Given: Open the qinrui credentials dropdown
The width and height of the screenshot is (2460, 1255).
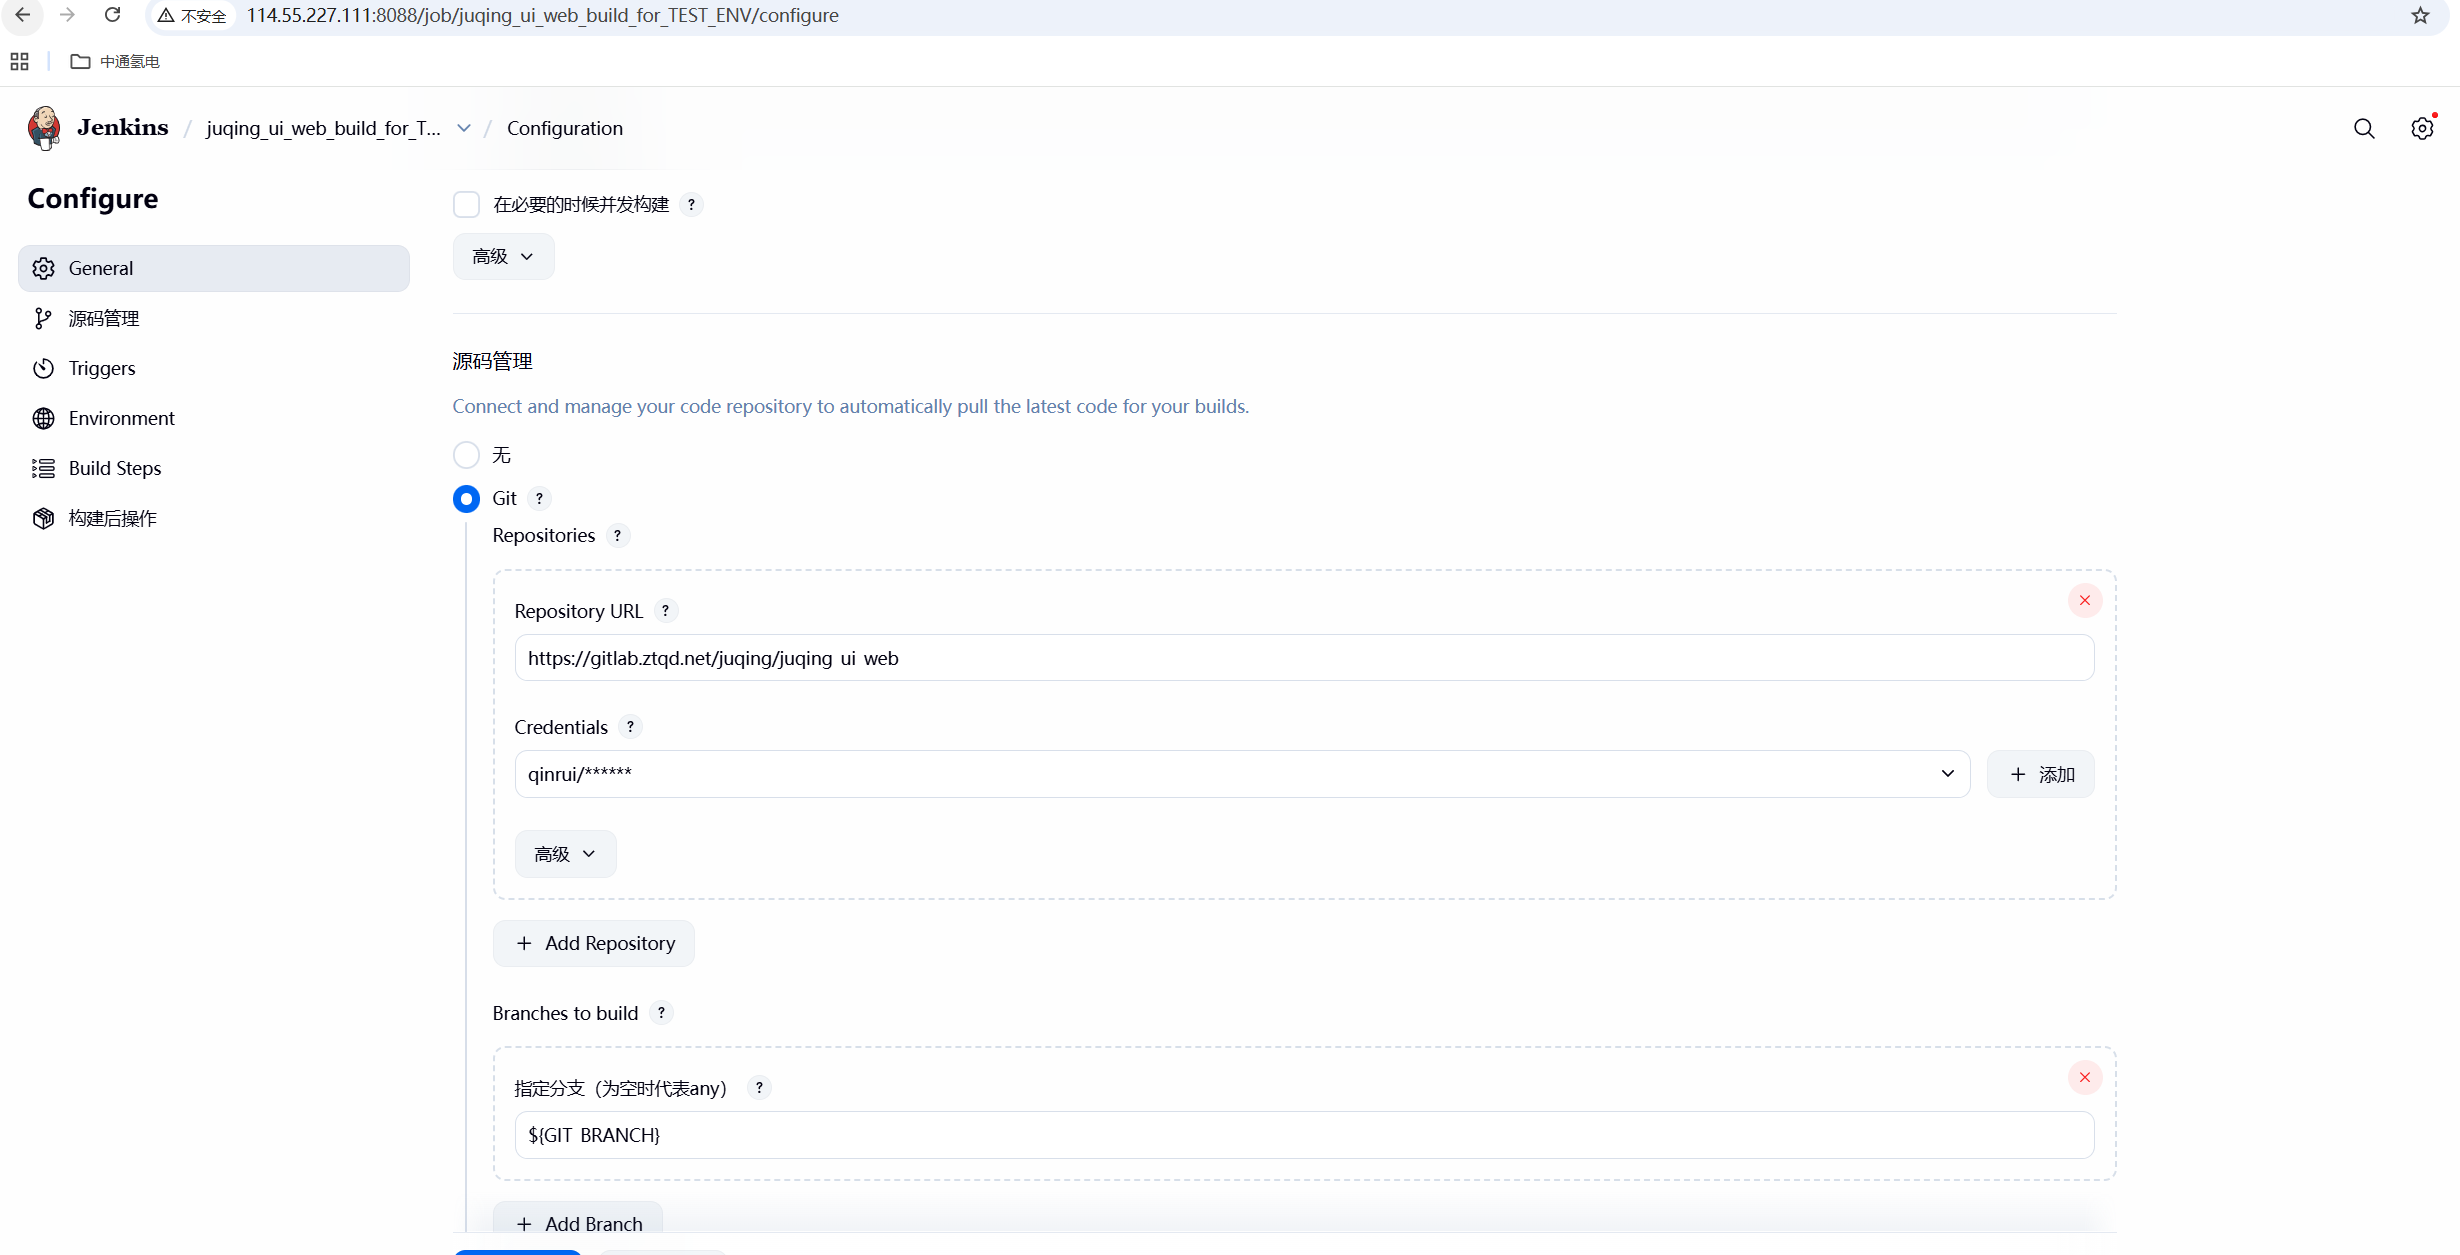Looking at the screenshot, I should pos(1241,774).
